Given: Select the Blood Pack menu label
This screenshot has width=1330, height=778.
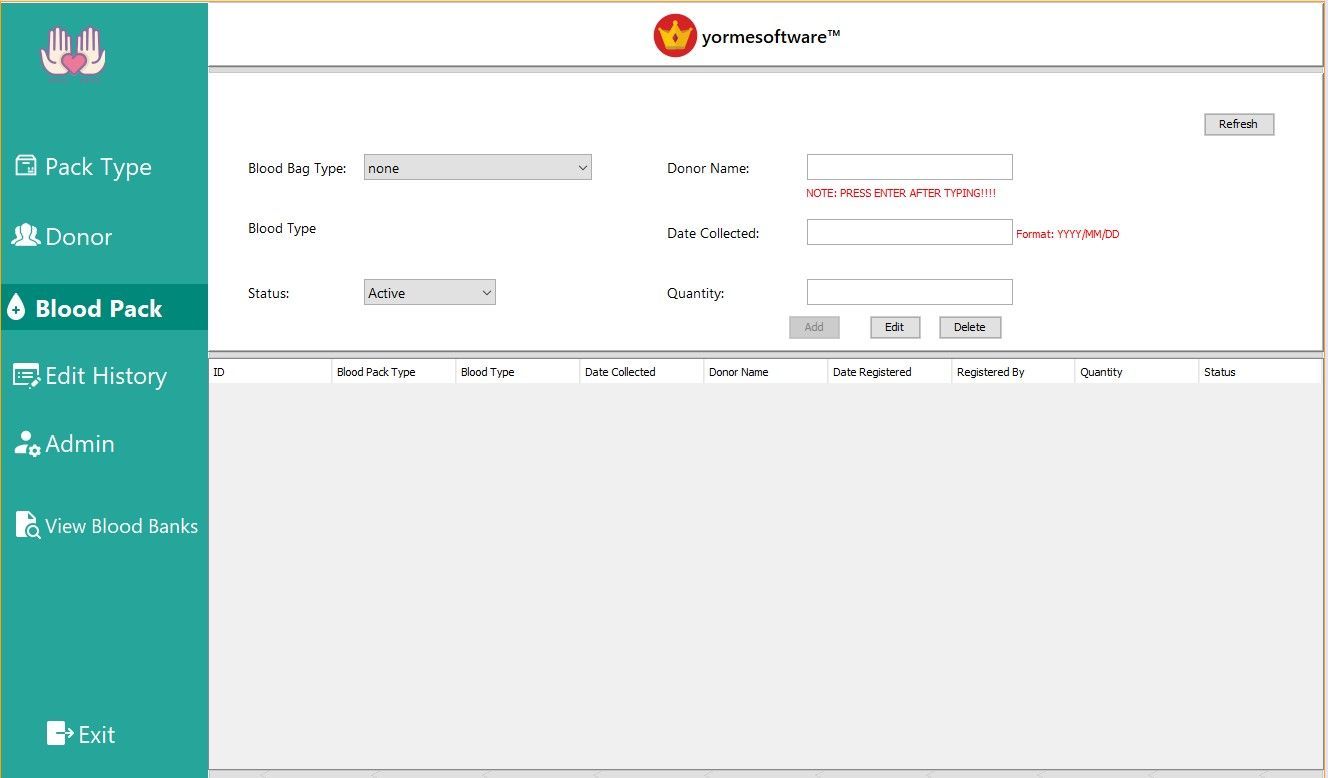Looking at the screenshot, I should (99, 309).
